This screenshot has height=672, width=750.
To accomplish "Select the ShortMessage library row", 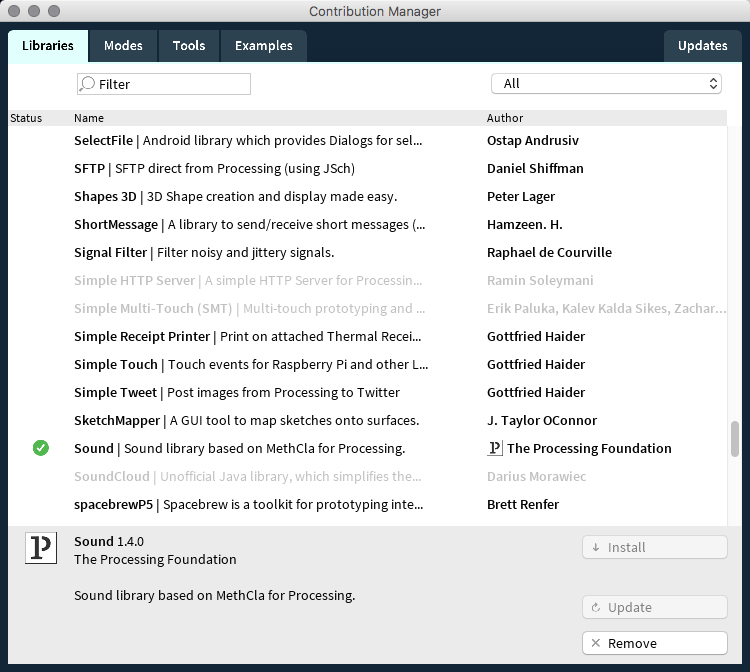I will tap(367, 224).
